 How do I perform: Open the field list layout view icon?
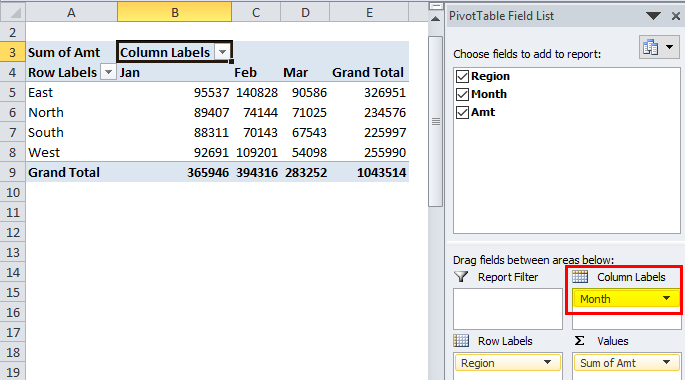[x=650, y=47]
